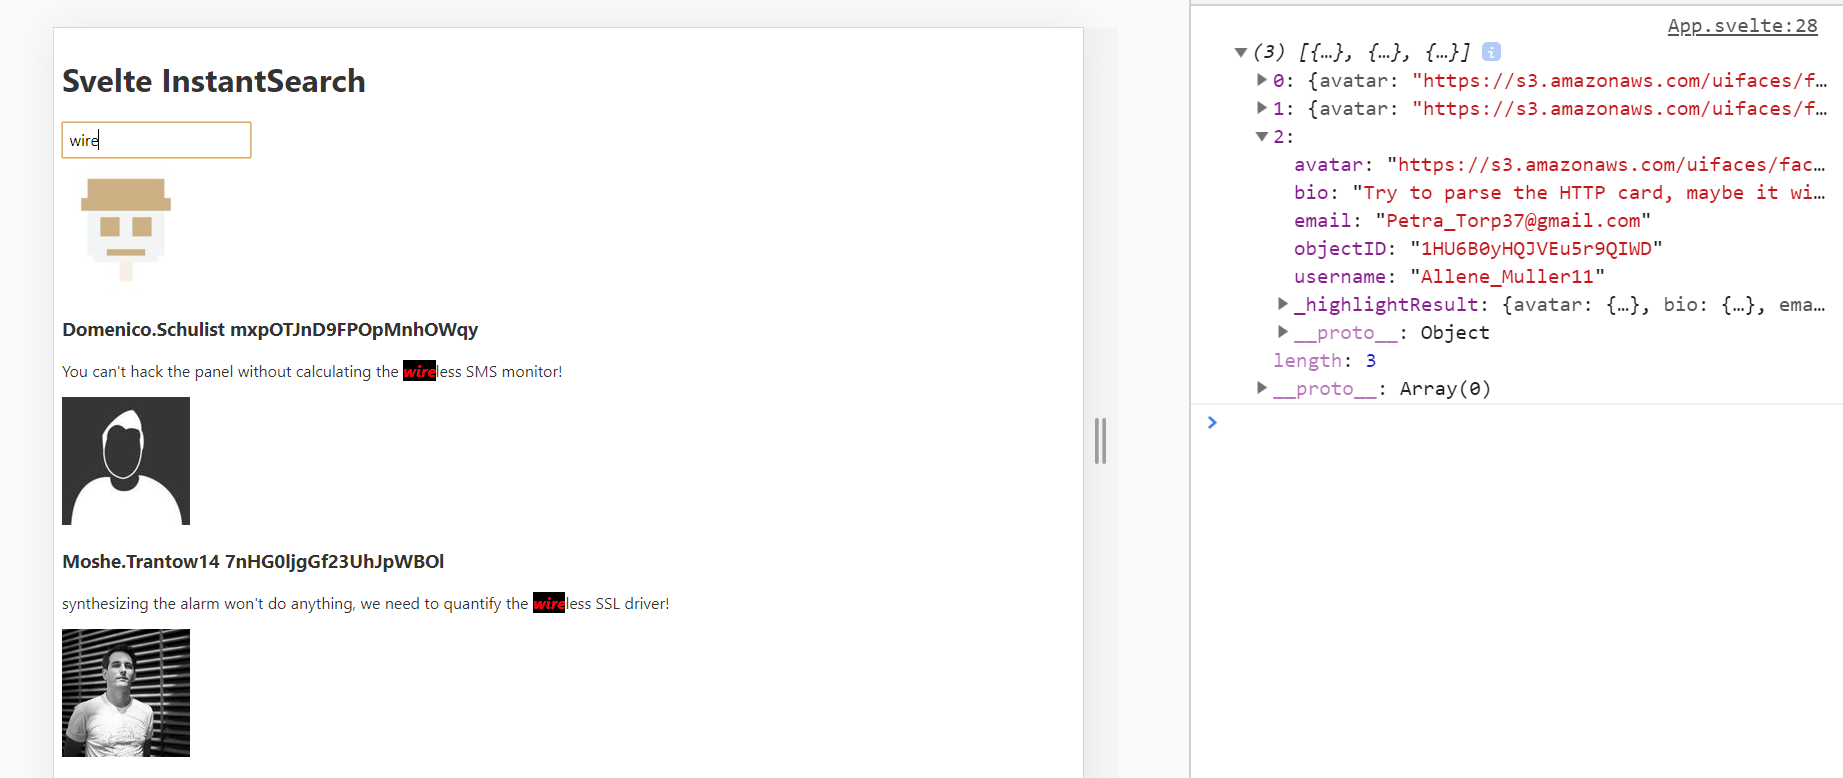Click the pixel-art robot avatar image
The height and width of the screenshot is (778, 1843).
click(126, 230)
